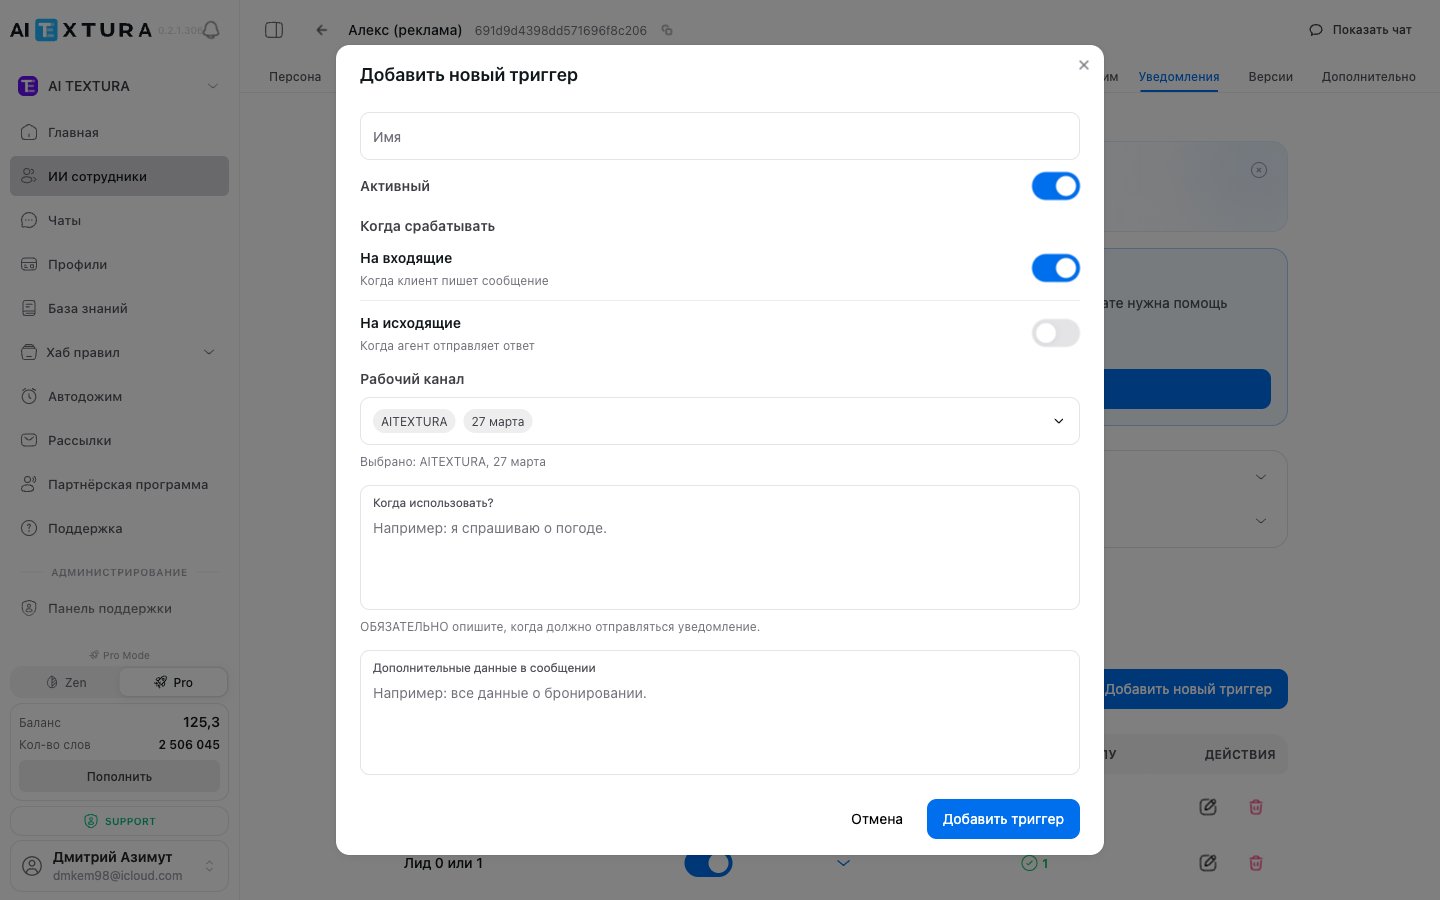1440x900 pixels.
Task: Open Дмитрий Азимут user menu
Action: (x=120, y=866)
